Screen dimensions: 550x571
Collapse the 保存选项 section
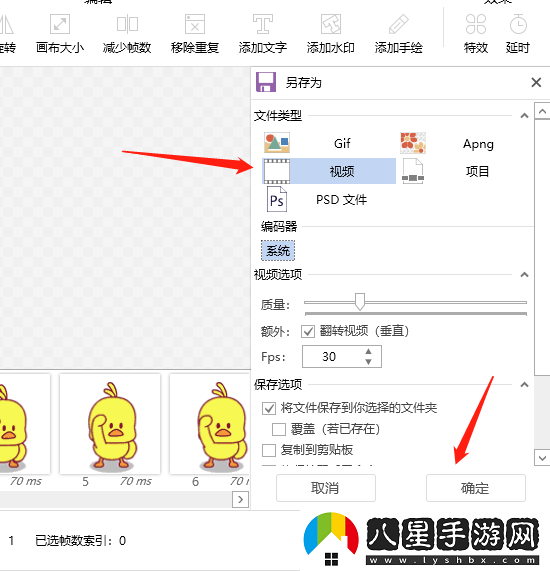[x=524, y=385]
